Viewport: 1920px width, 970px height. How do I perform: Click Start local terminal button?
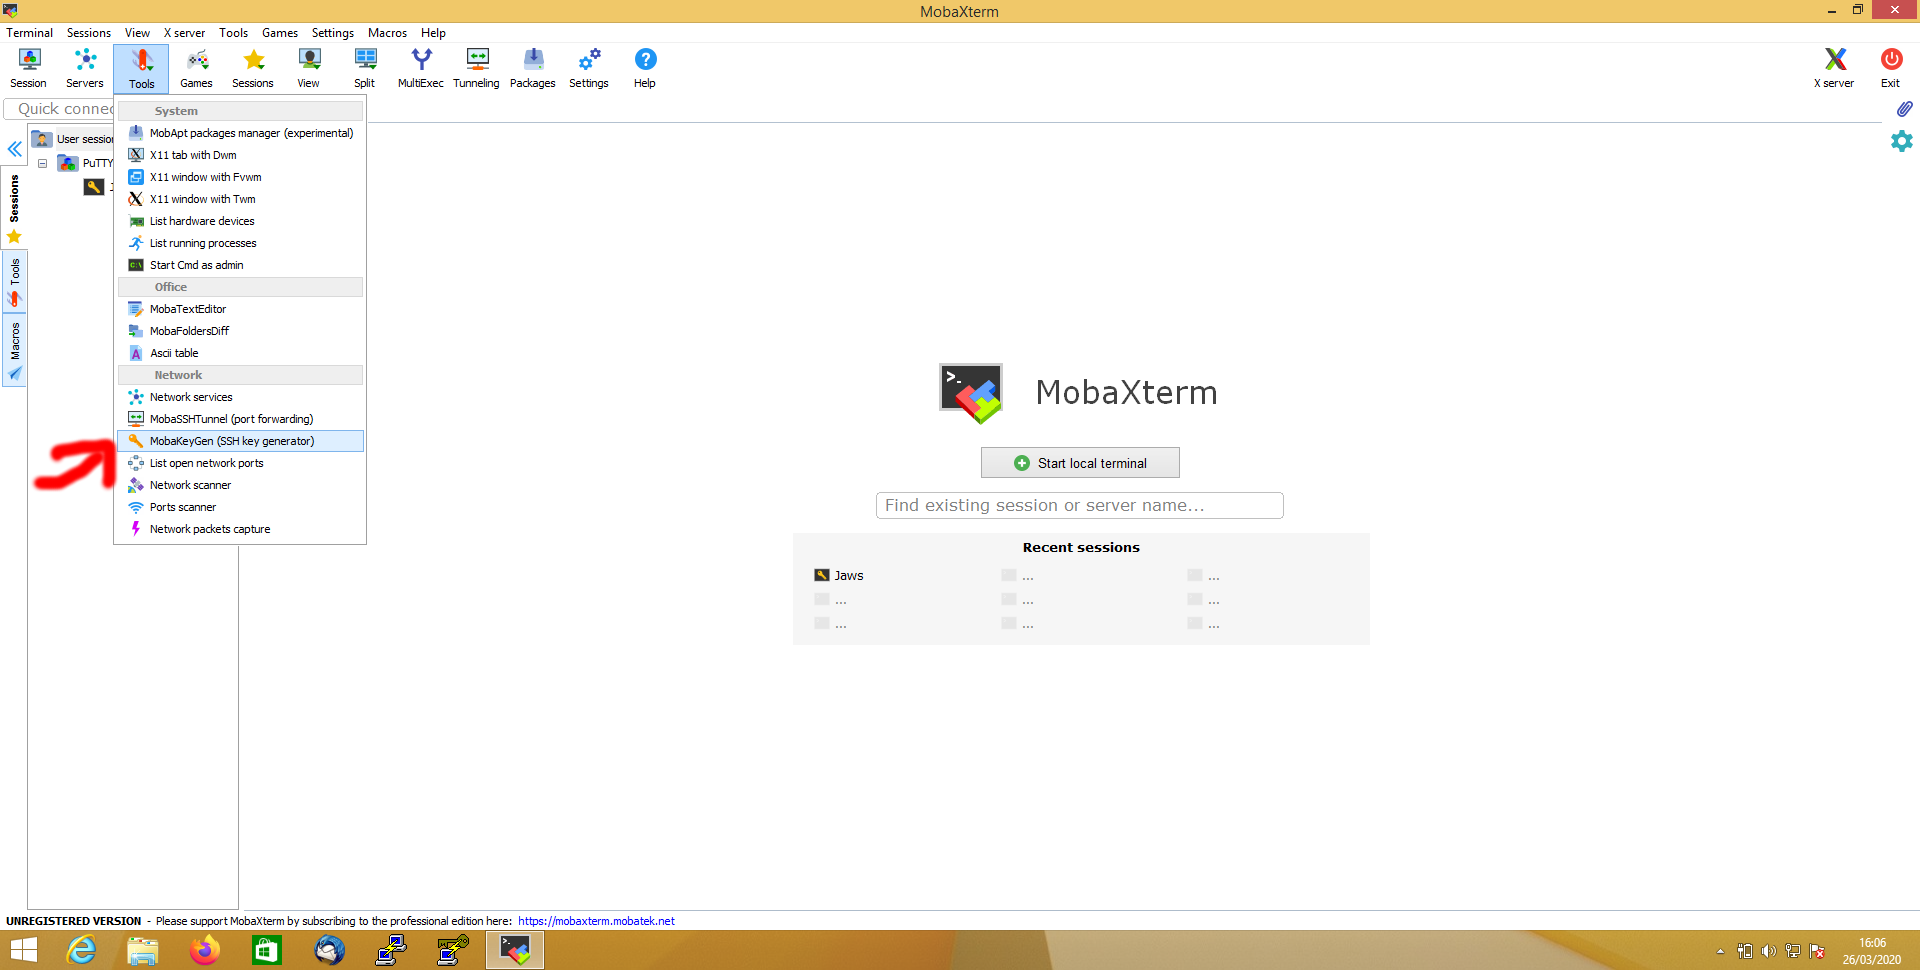[1080, 463]
